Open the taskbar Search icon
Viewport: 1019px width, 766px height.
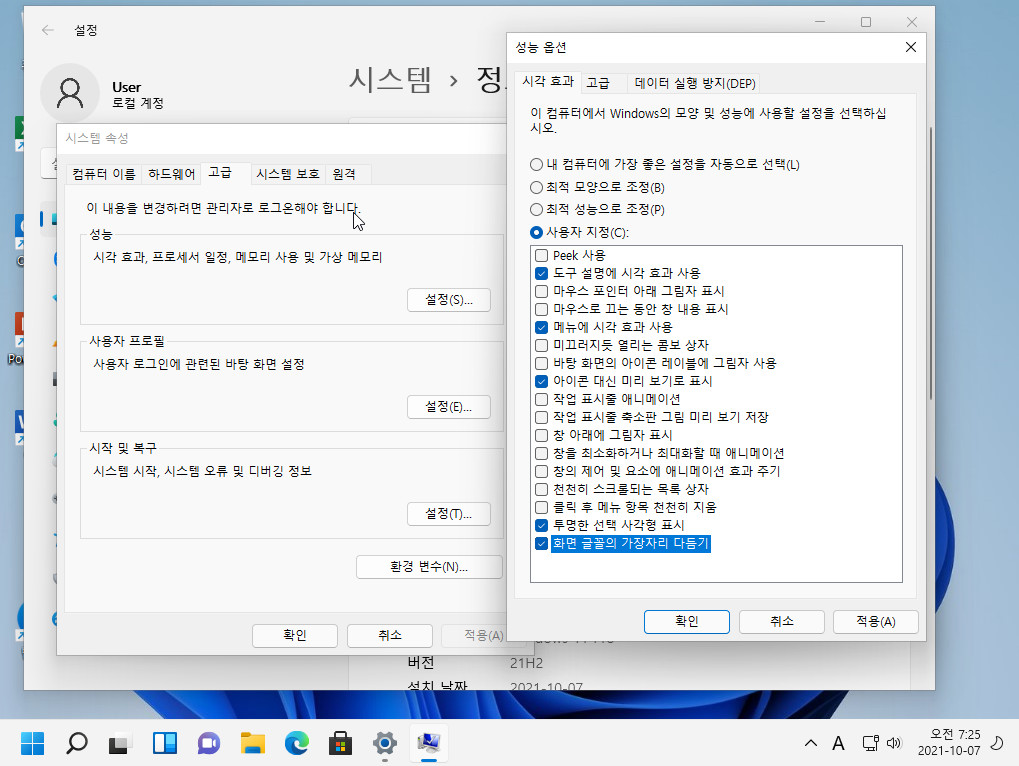click(x=77, y=743)
